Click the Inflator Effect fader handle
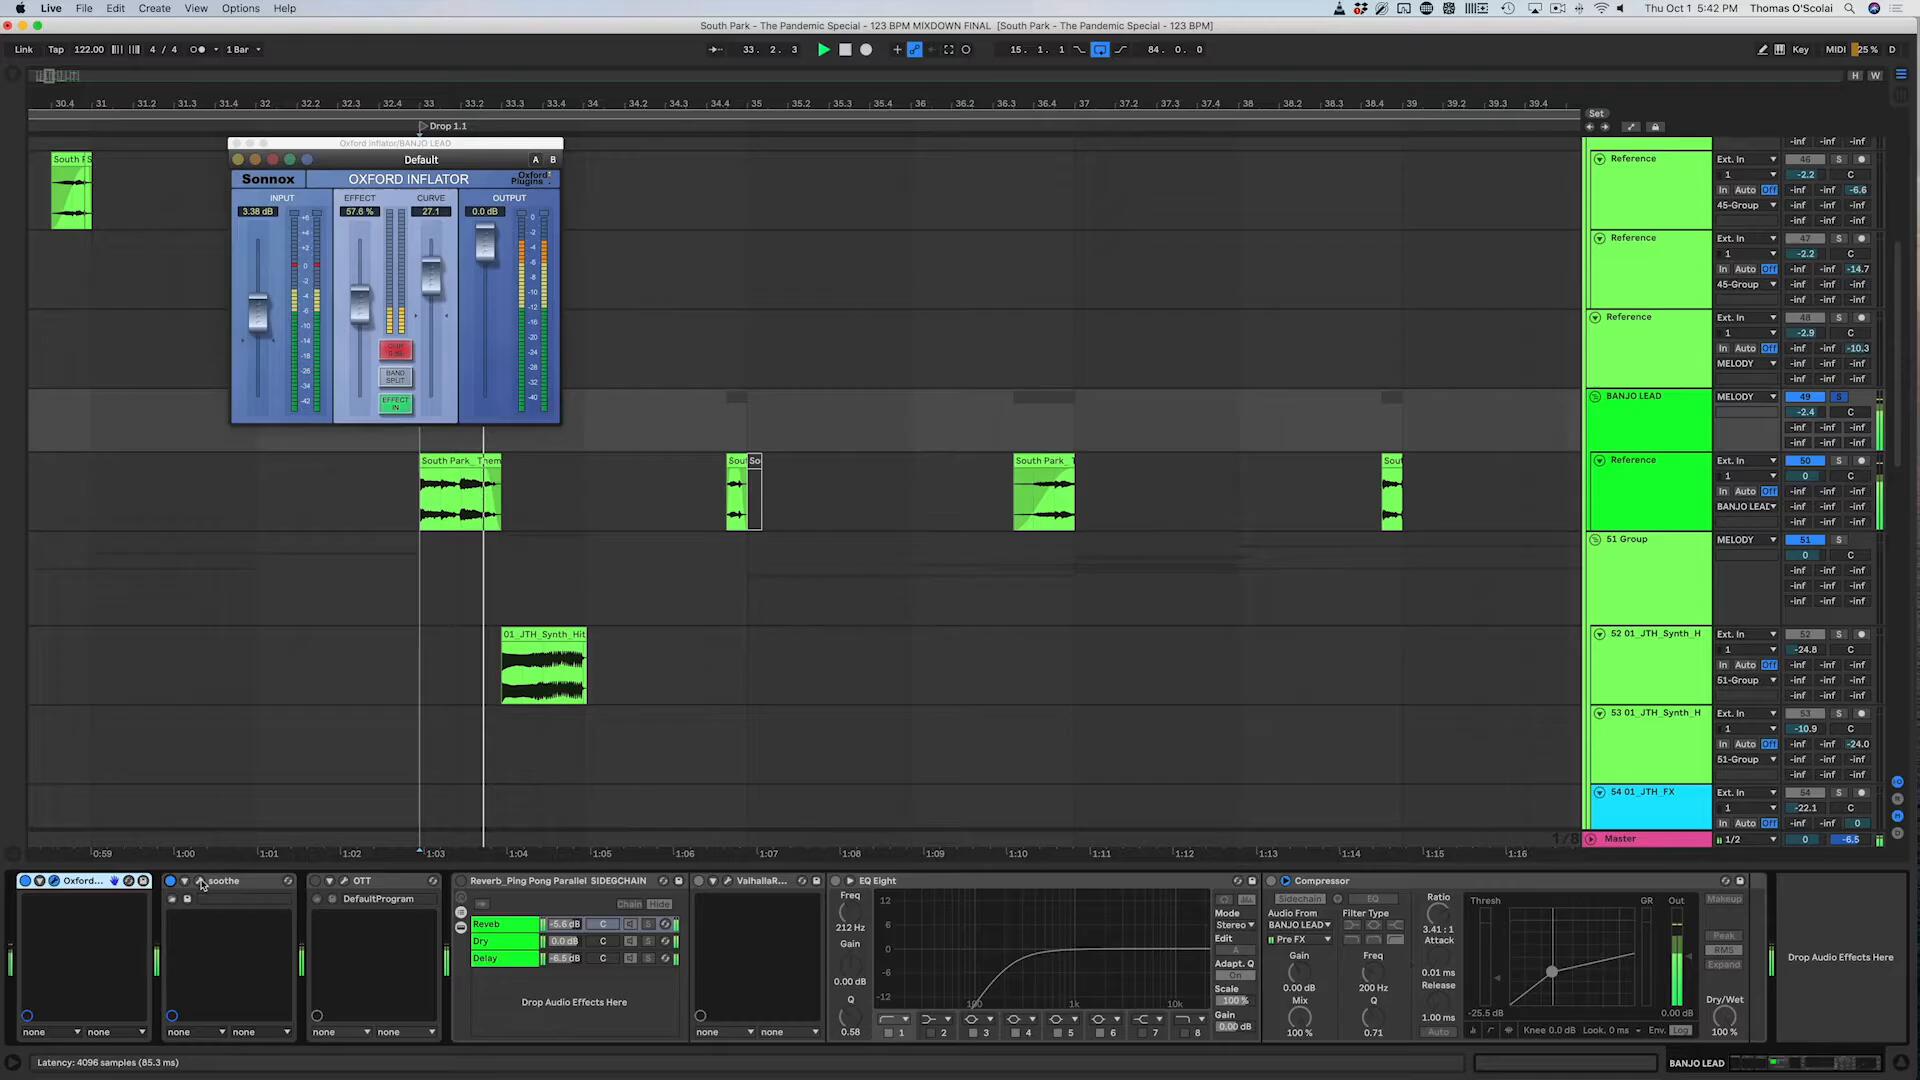Image resolution: width=1920 pixels, height=1080 pixels. point(359,304)
